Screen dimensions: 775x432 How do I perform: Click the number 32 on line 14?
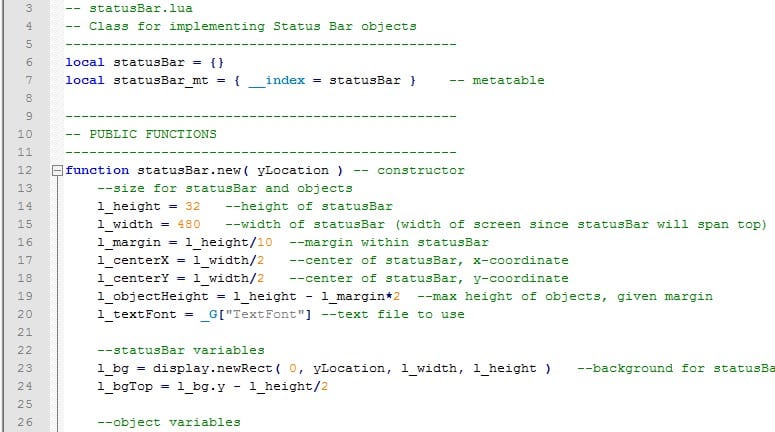click(x=193, y=206)
